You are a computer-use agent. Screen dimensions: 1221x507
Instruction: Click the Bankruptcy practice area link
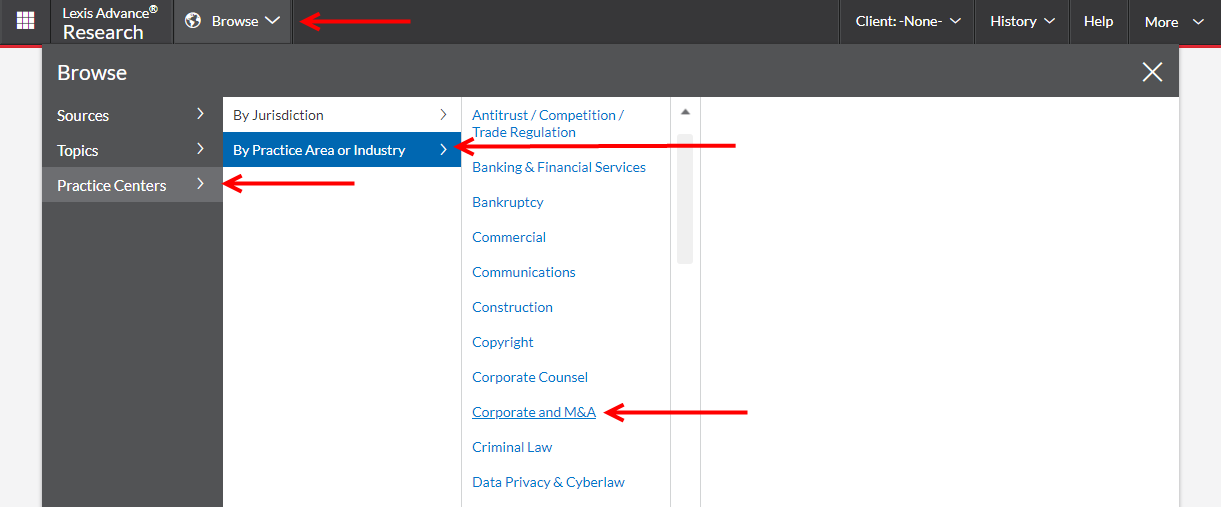click(x=508, y=202)
